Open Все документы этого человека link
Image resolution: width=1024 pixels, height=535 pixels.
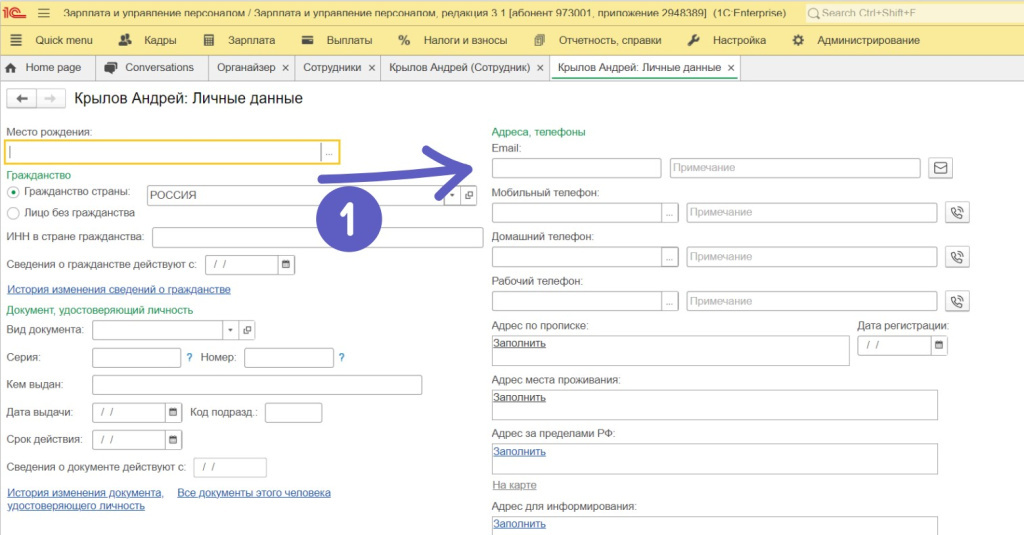pyautogui.click(x=253, y=492)
